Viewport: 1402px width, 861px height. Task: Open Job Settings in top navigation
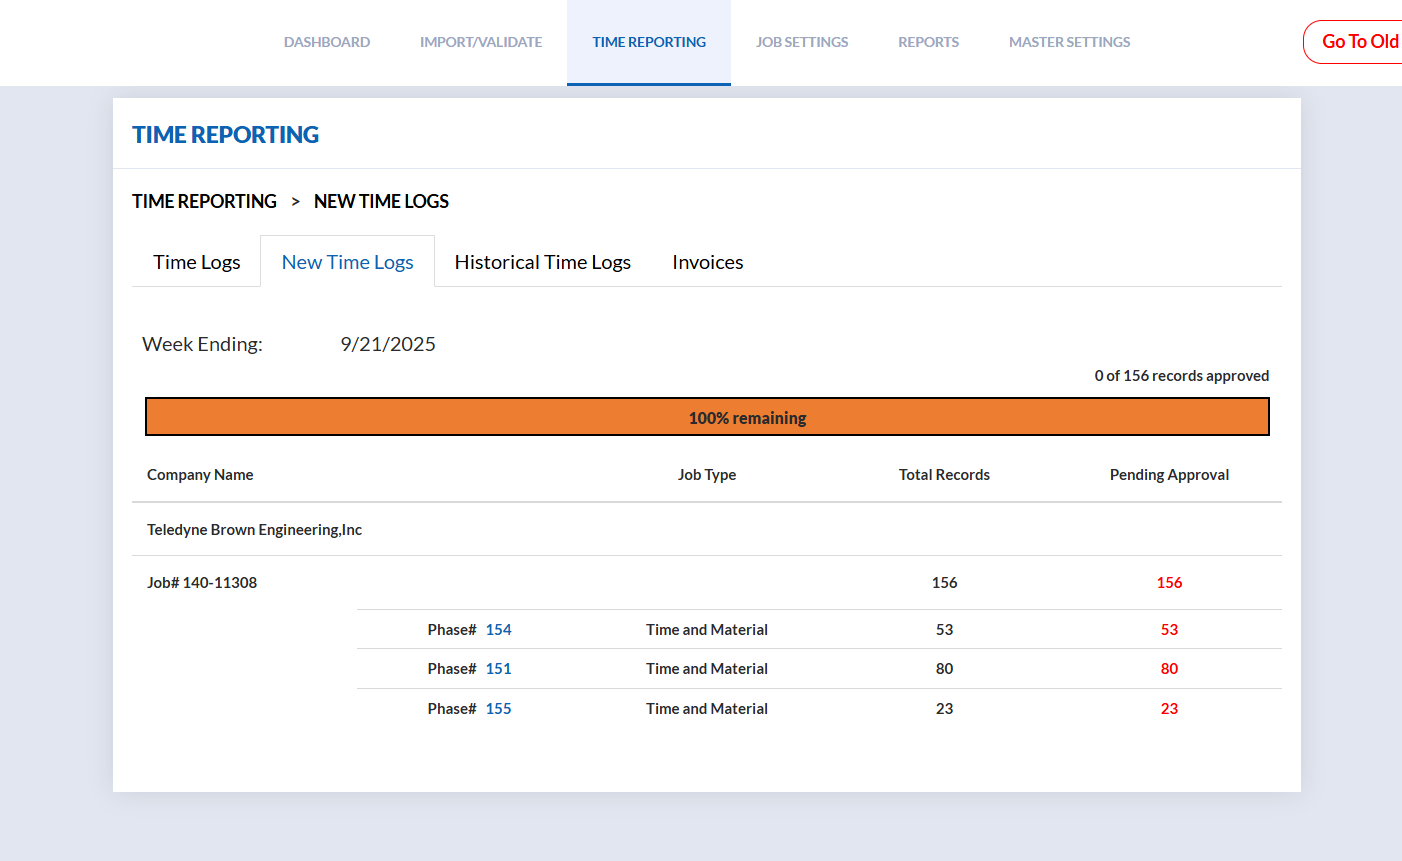click(x=802, y=42)
